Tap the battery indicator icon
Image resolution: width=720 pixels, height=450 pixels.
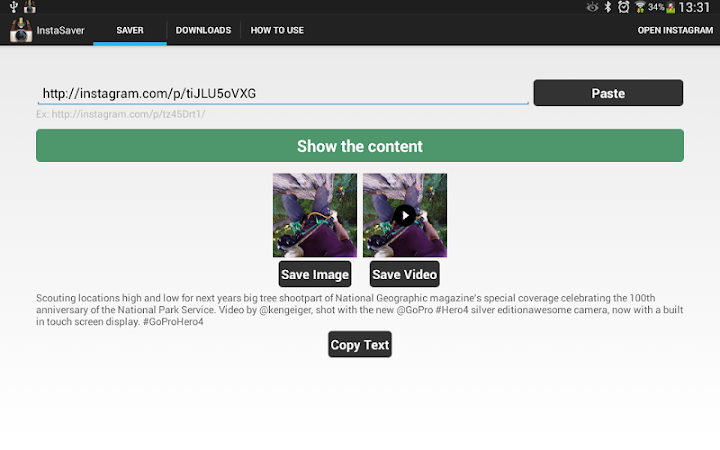point(671,7)
